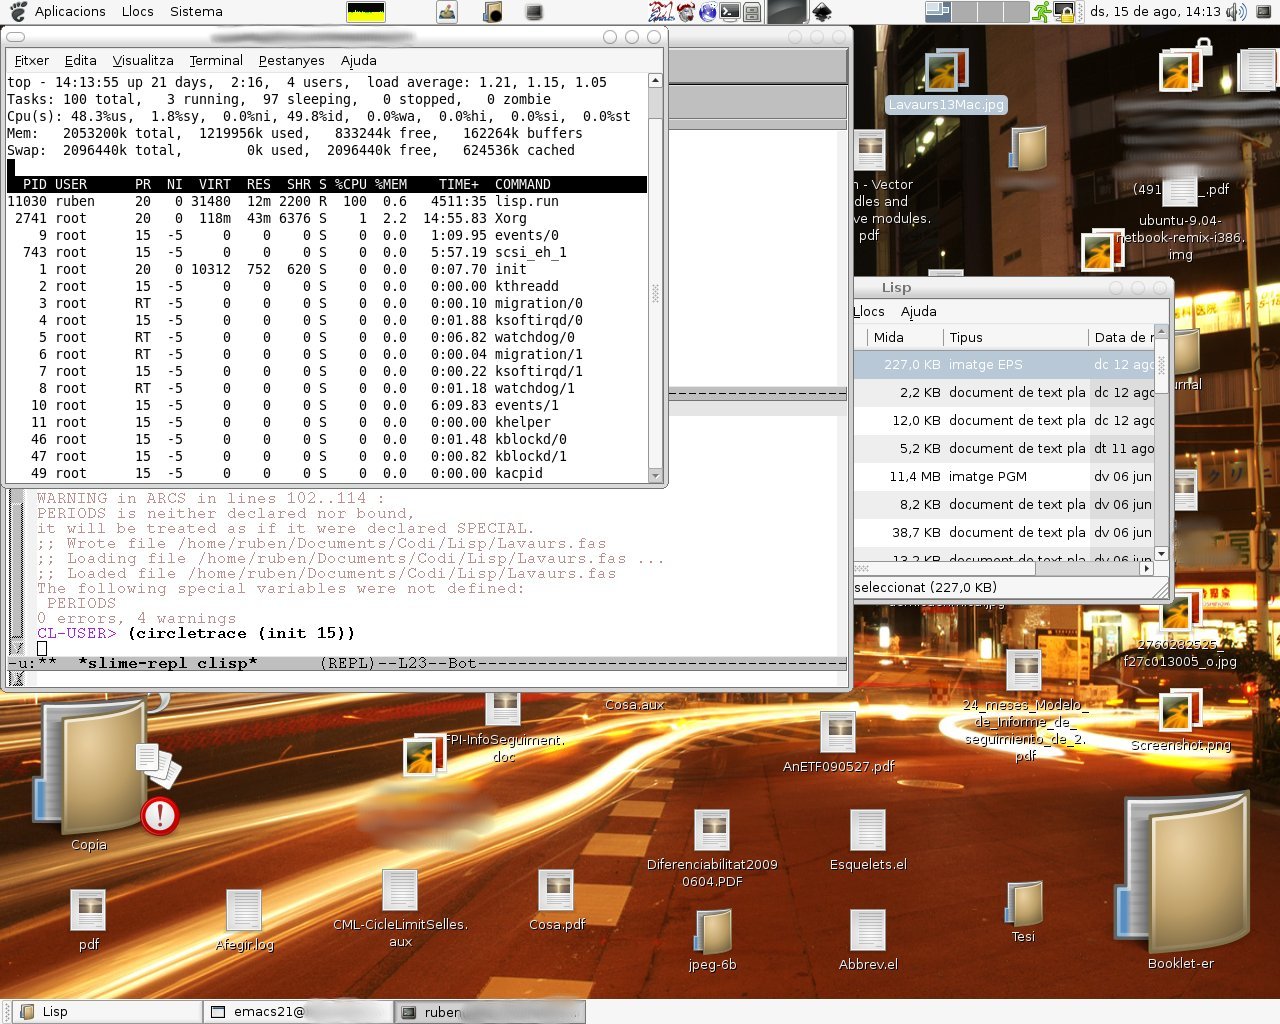Click the Lisp file list scroll-down arrow
1280x1024 pixels.
[1162, 554]
